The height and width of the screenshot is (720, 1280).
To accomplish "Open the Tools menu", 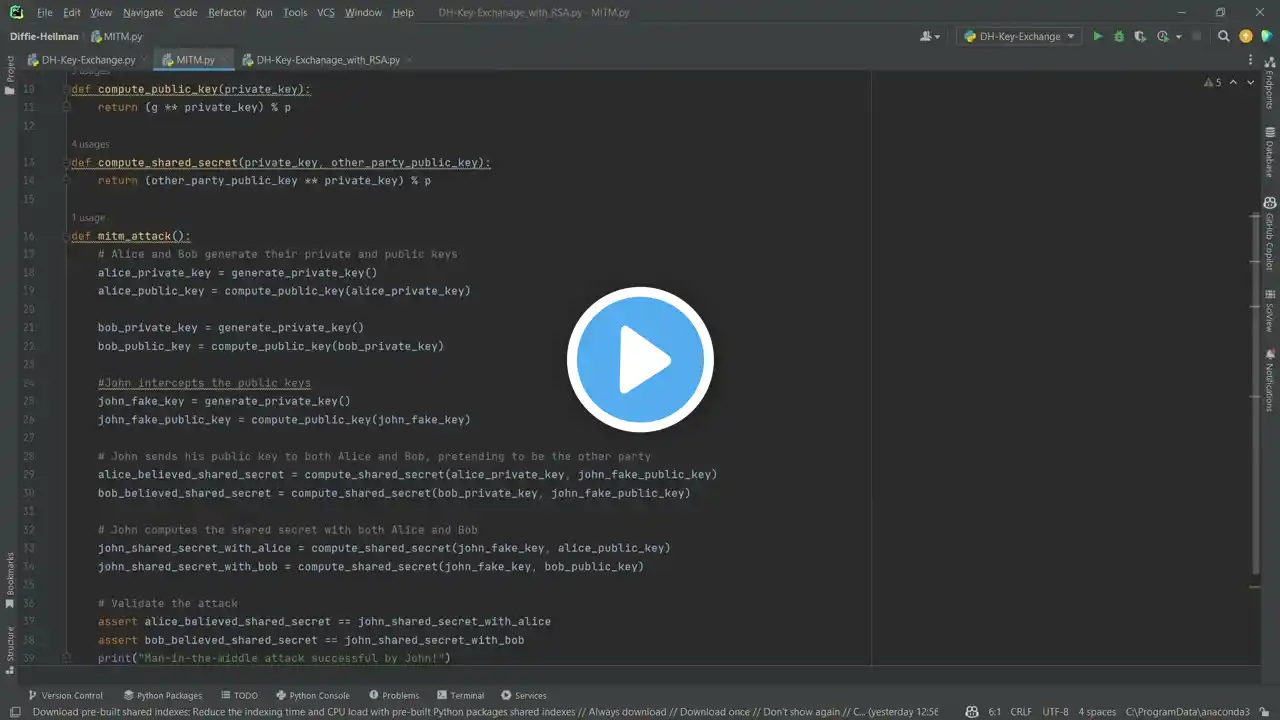I will (295, 12).
